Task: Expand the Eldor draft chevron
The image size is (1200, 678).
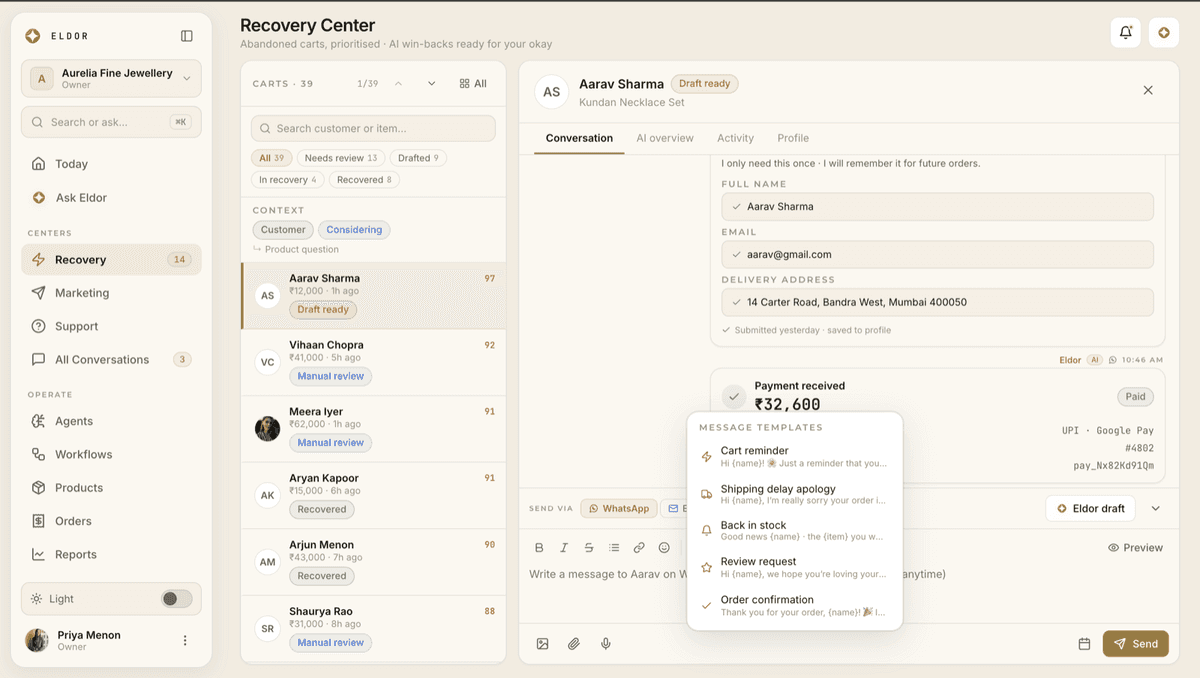Action: [x=1156, y=509]
